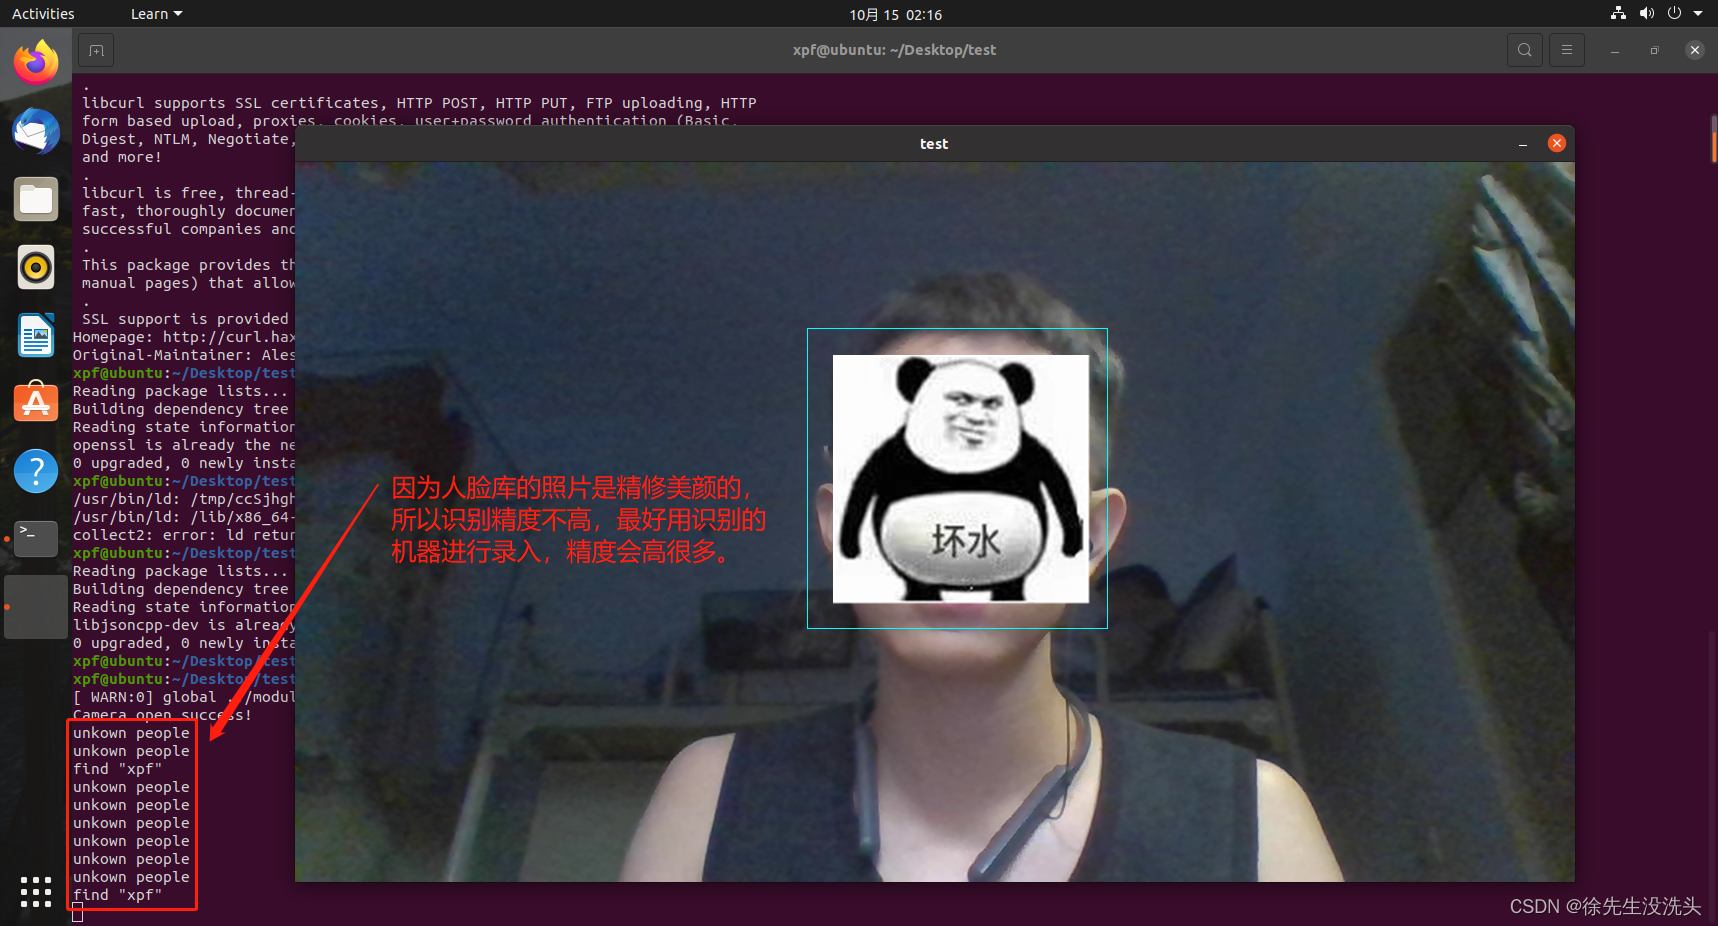Open the Help icon in the dock
1718x926 pixels.
point(36,470)
